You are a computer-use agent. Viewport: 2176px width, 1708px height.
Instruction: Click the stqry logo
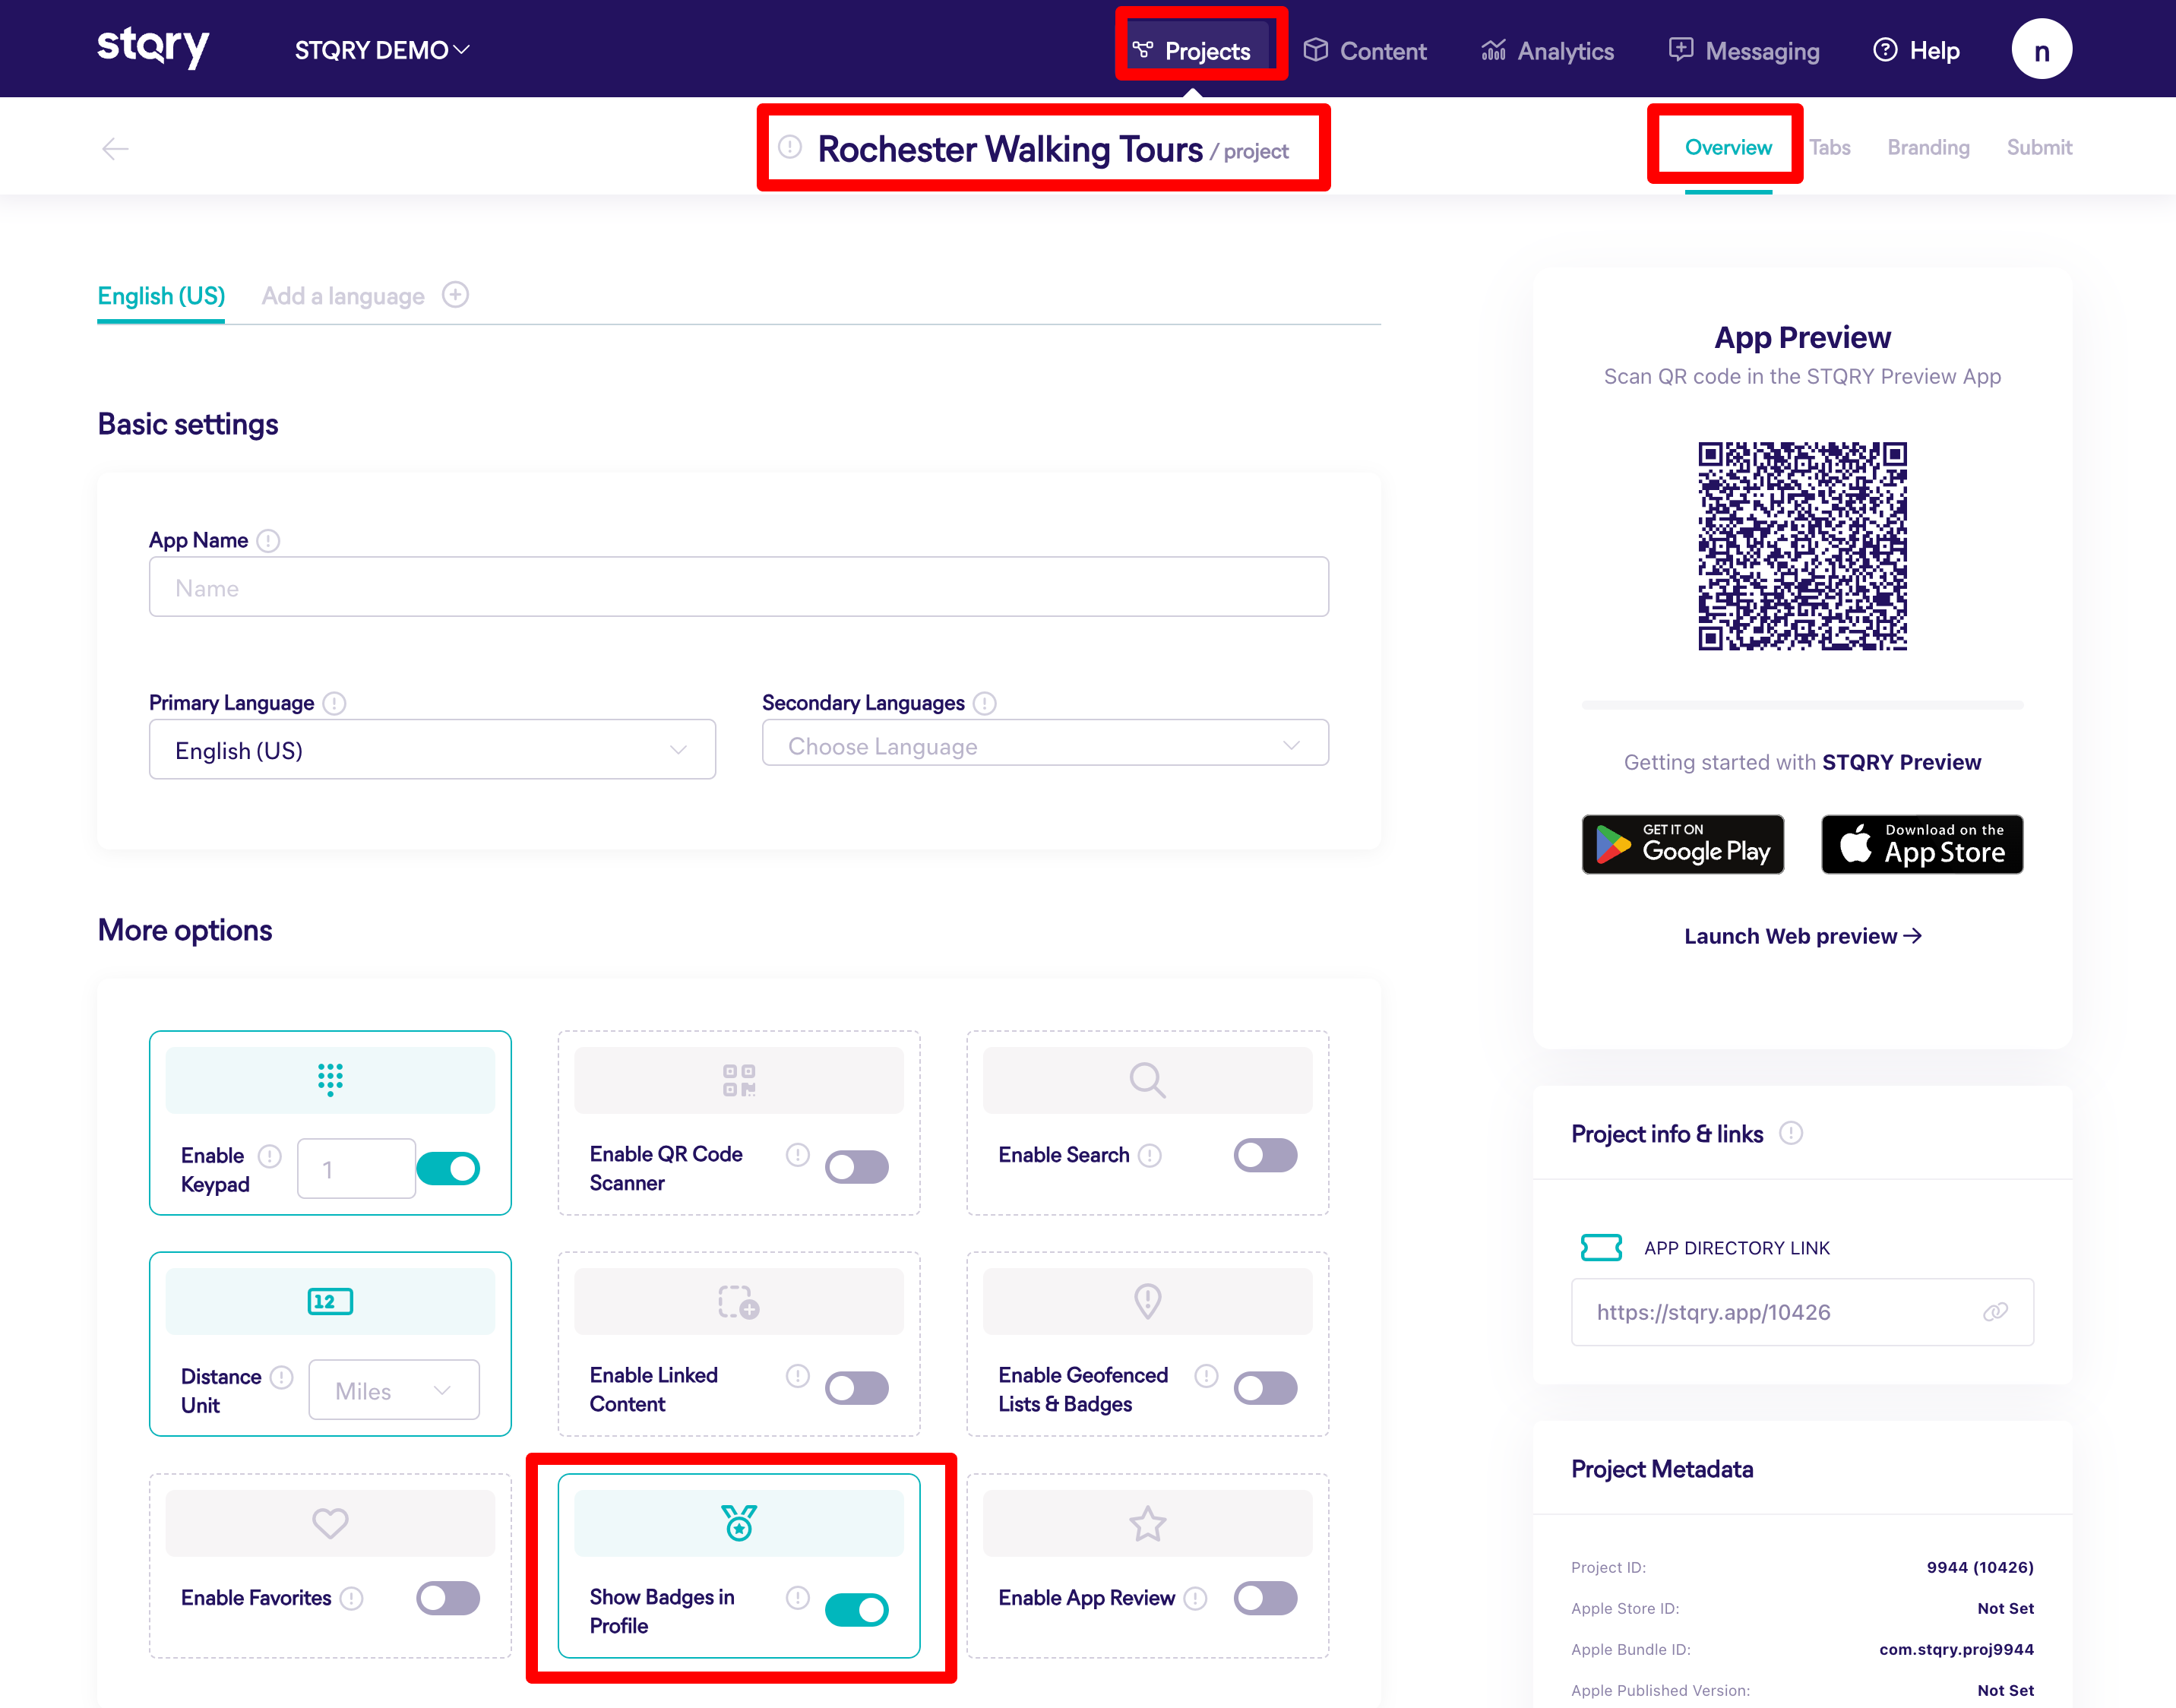coord(153,47)
